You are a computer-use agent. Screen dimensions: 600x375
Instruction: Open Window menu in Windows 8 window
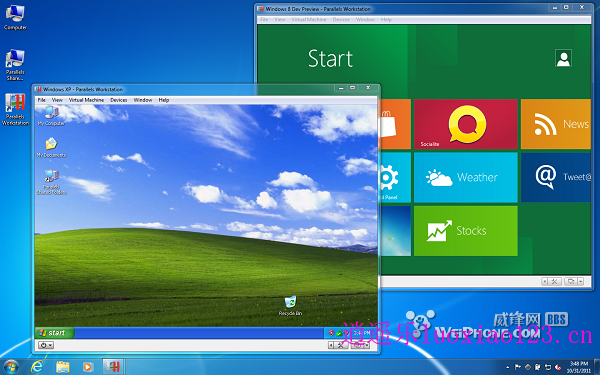coord(365,20)
